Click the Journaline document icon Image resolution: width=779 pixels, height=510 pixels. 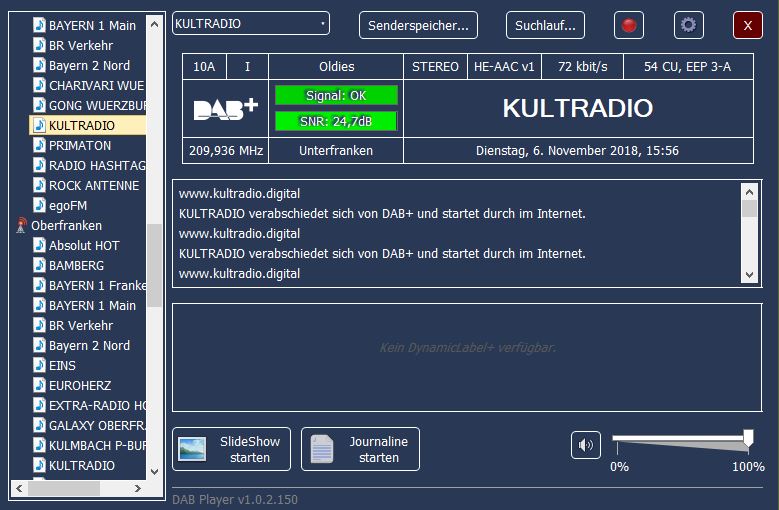(x=321, y=449)
